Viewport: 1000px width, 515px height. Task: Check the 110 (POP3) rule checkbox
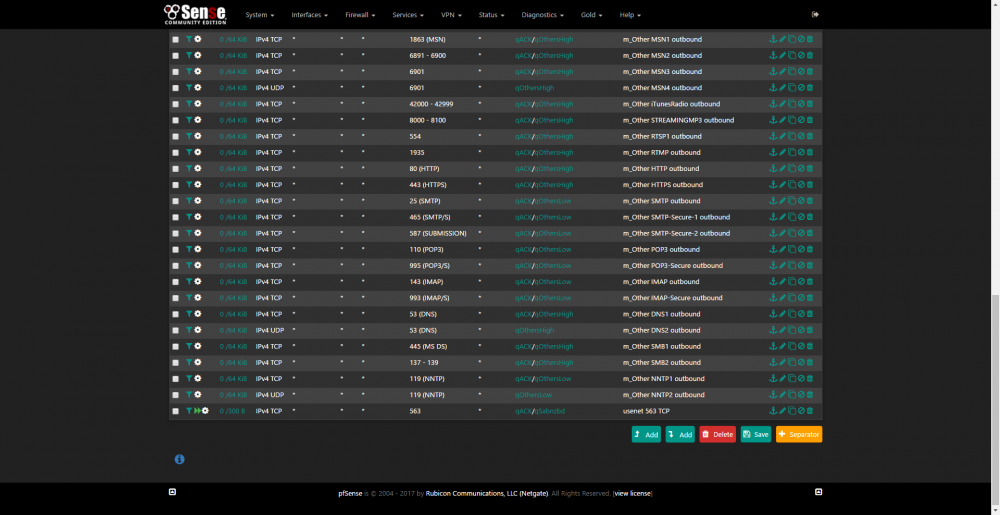[175, 249]
